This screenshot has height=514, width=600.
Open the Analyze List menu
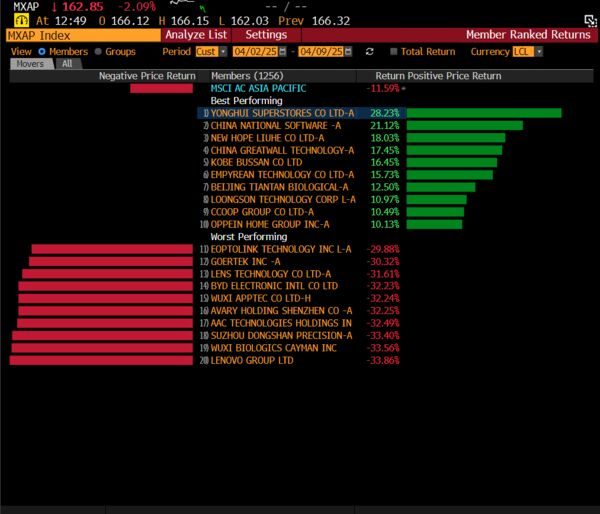pyautogui.click(x=196, y=35)
